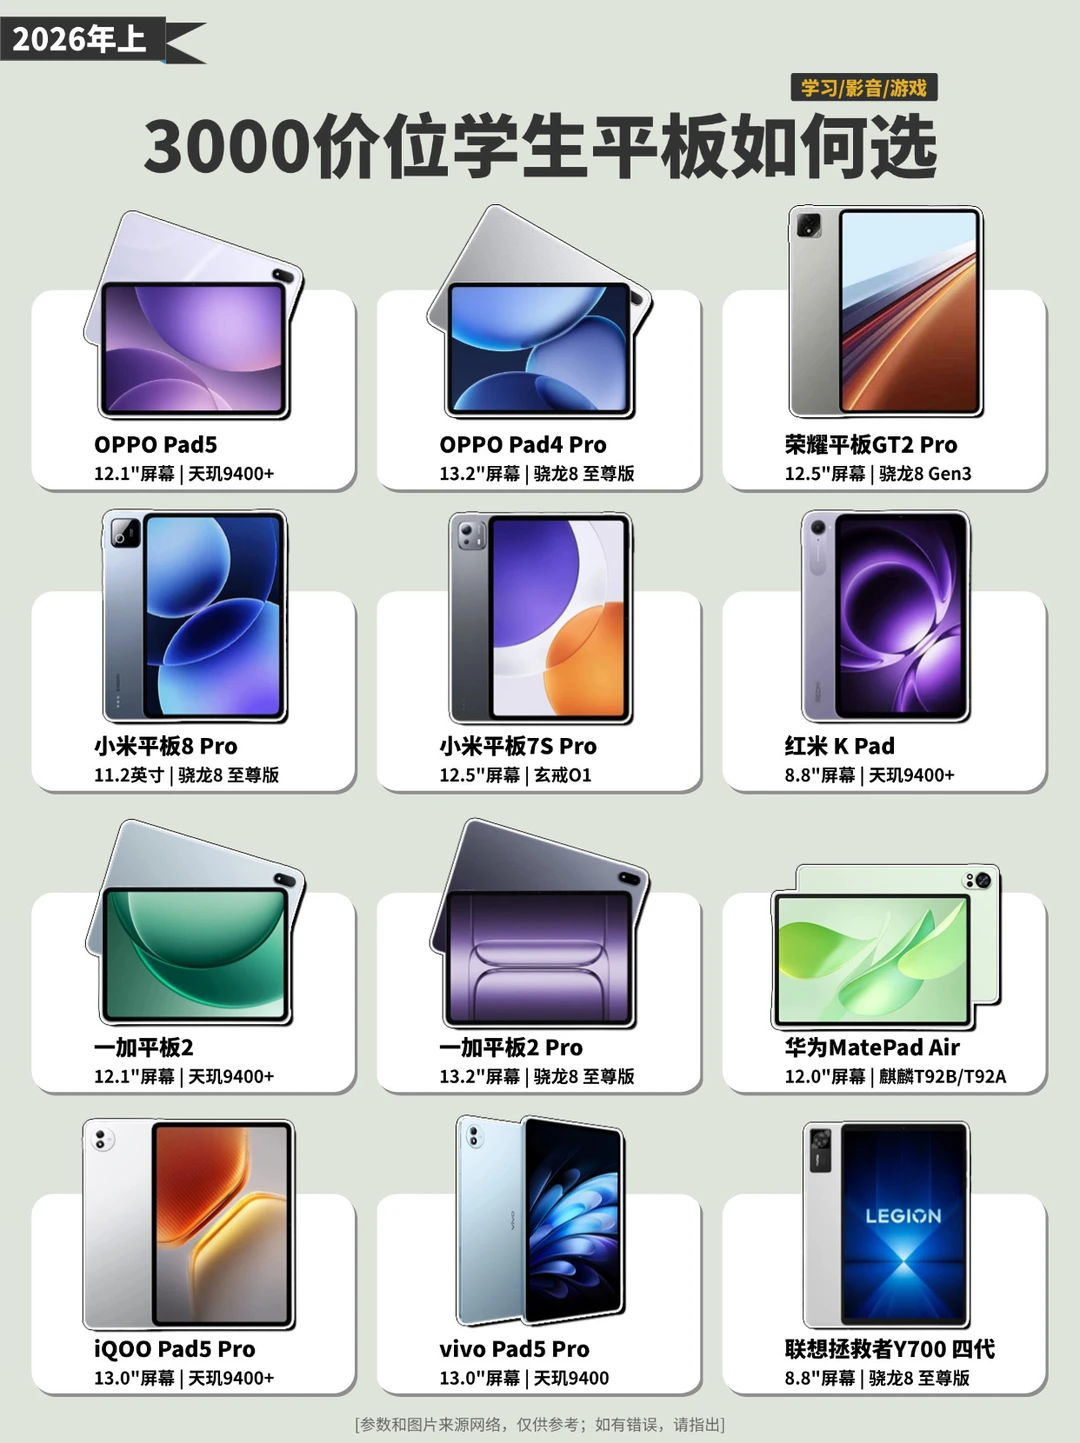Select the 联想拯救者Y700 四代 name text
This screenshot has height=1443, width=1080.
pyautogui.click(x=890, y=1349)
